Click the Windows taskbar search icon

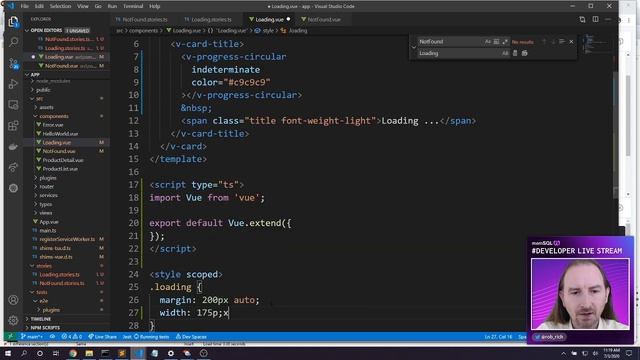point(24,353)
